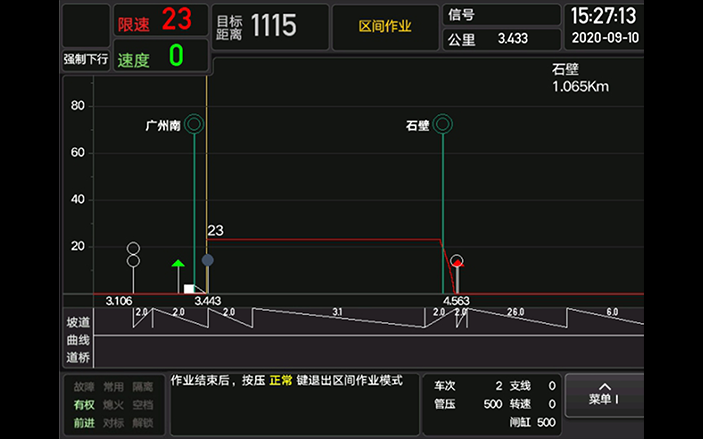The image size is (703, 439).
Task: Toggle the 有权 status indicator
Action: [x=84, y=404]
